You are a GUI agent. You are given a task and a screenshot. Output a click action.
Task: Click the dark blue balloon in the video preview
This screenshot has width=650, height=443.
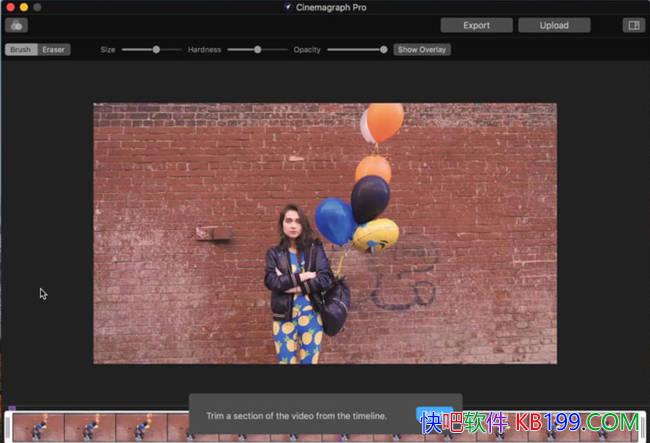pos(370,197)
